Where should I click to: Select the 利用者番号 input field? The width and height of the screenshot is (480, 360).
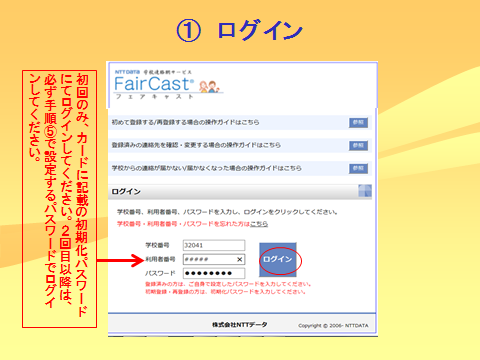pyautogui.click(x=214, y=259)
